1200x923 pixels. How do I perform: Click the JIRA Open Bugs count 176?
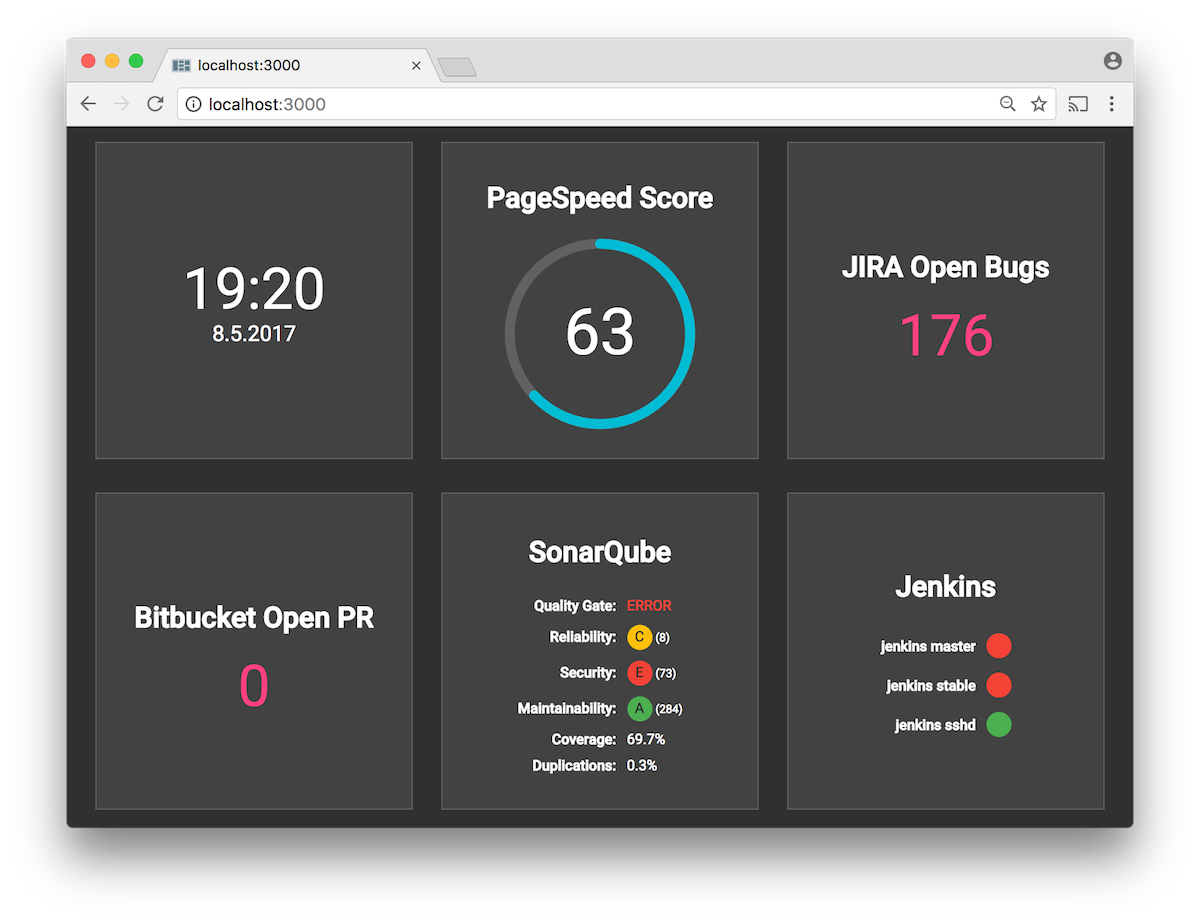tap(945, 336)
